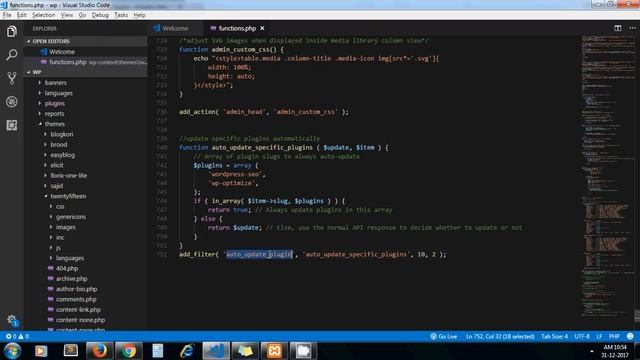
Task: Split the editor using top-right icon
Action: coord(618,28)
